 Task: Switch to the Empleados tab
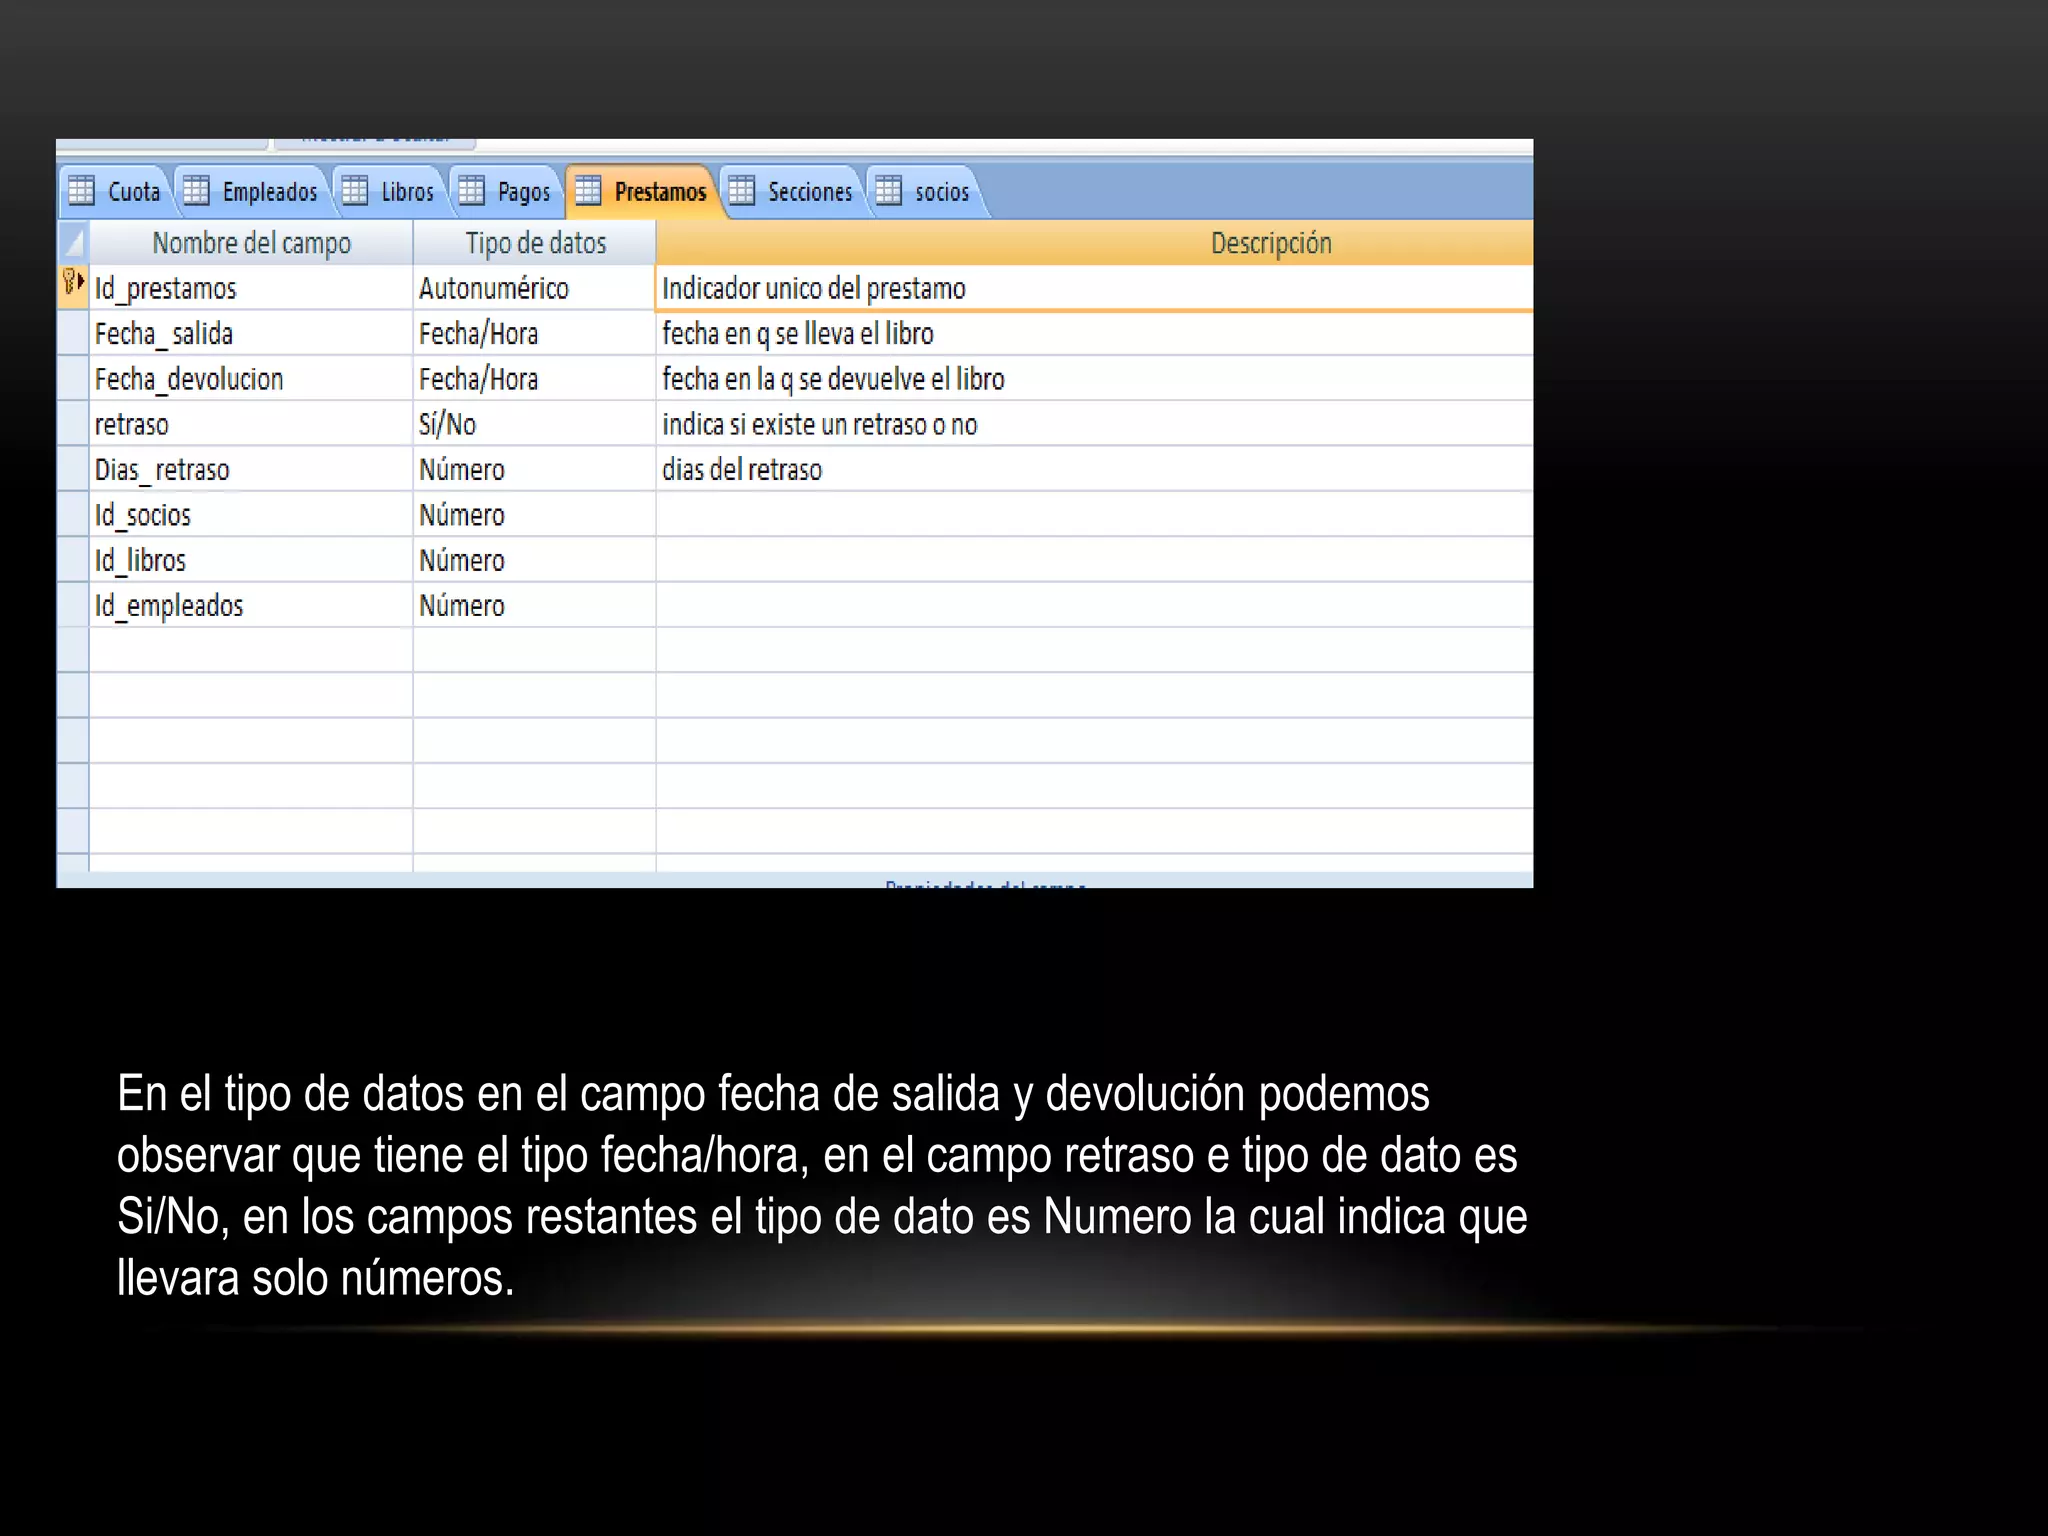[x=269, y=192]
